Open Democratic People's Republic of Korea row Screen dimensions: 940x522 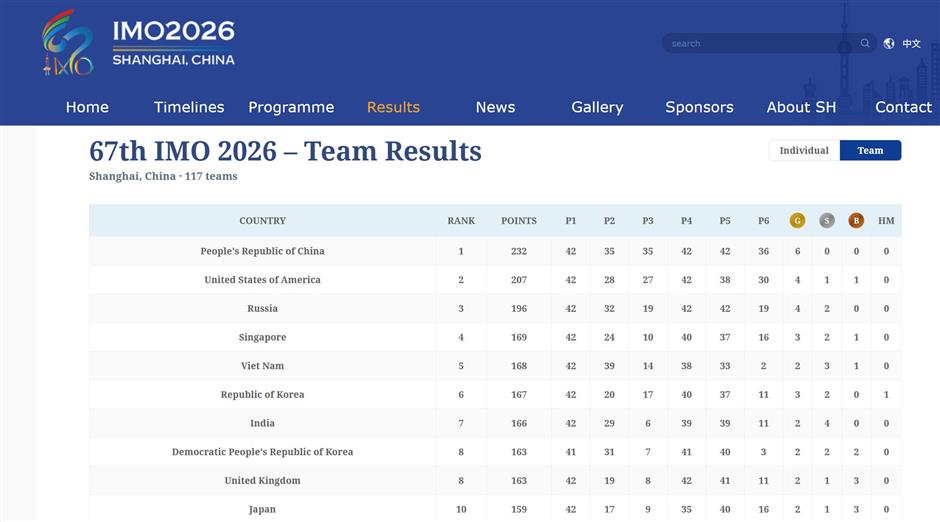(495, 452)
